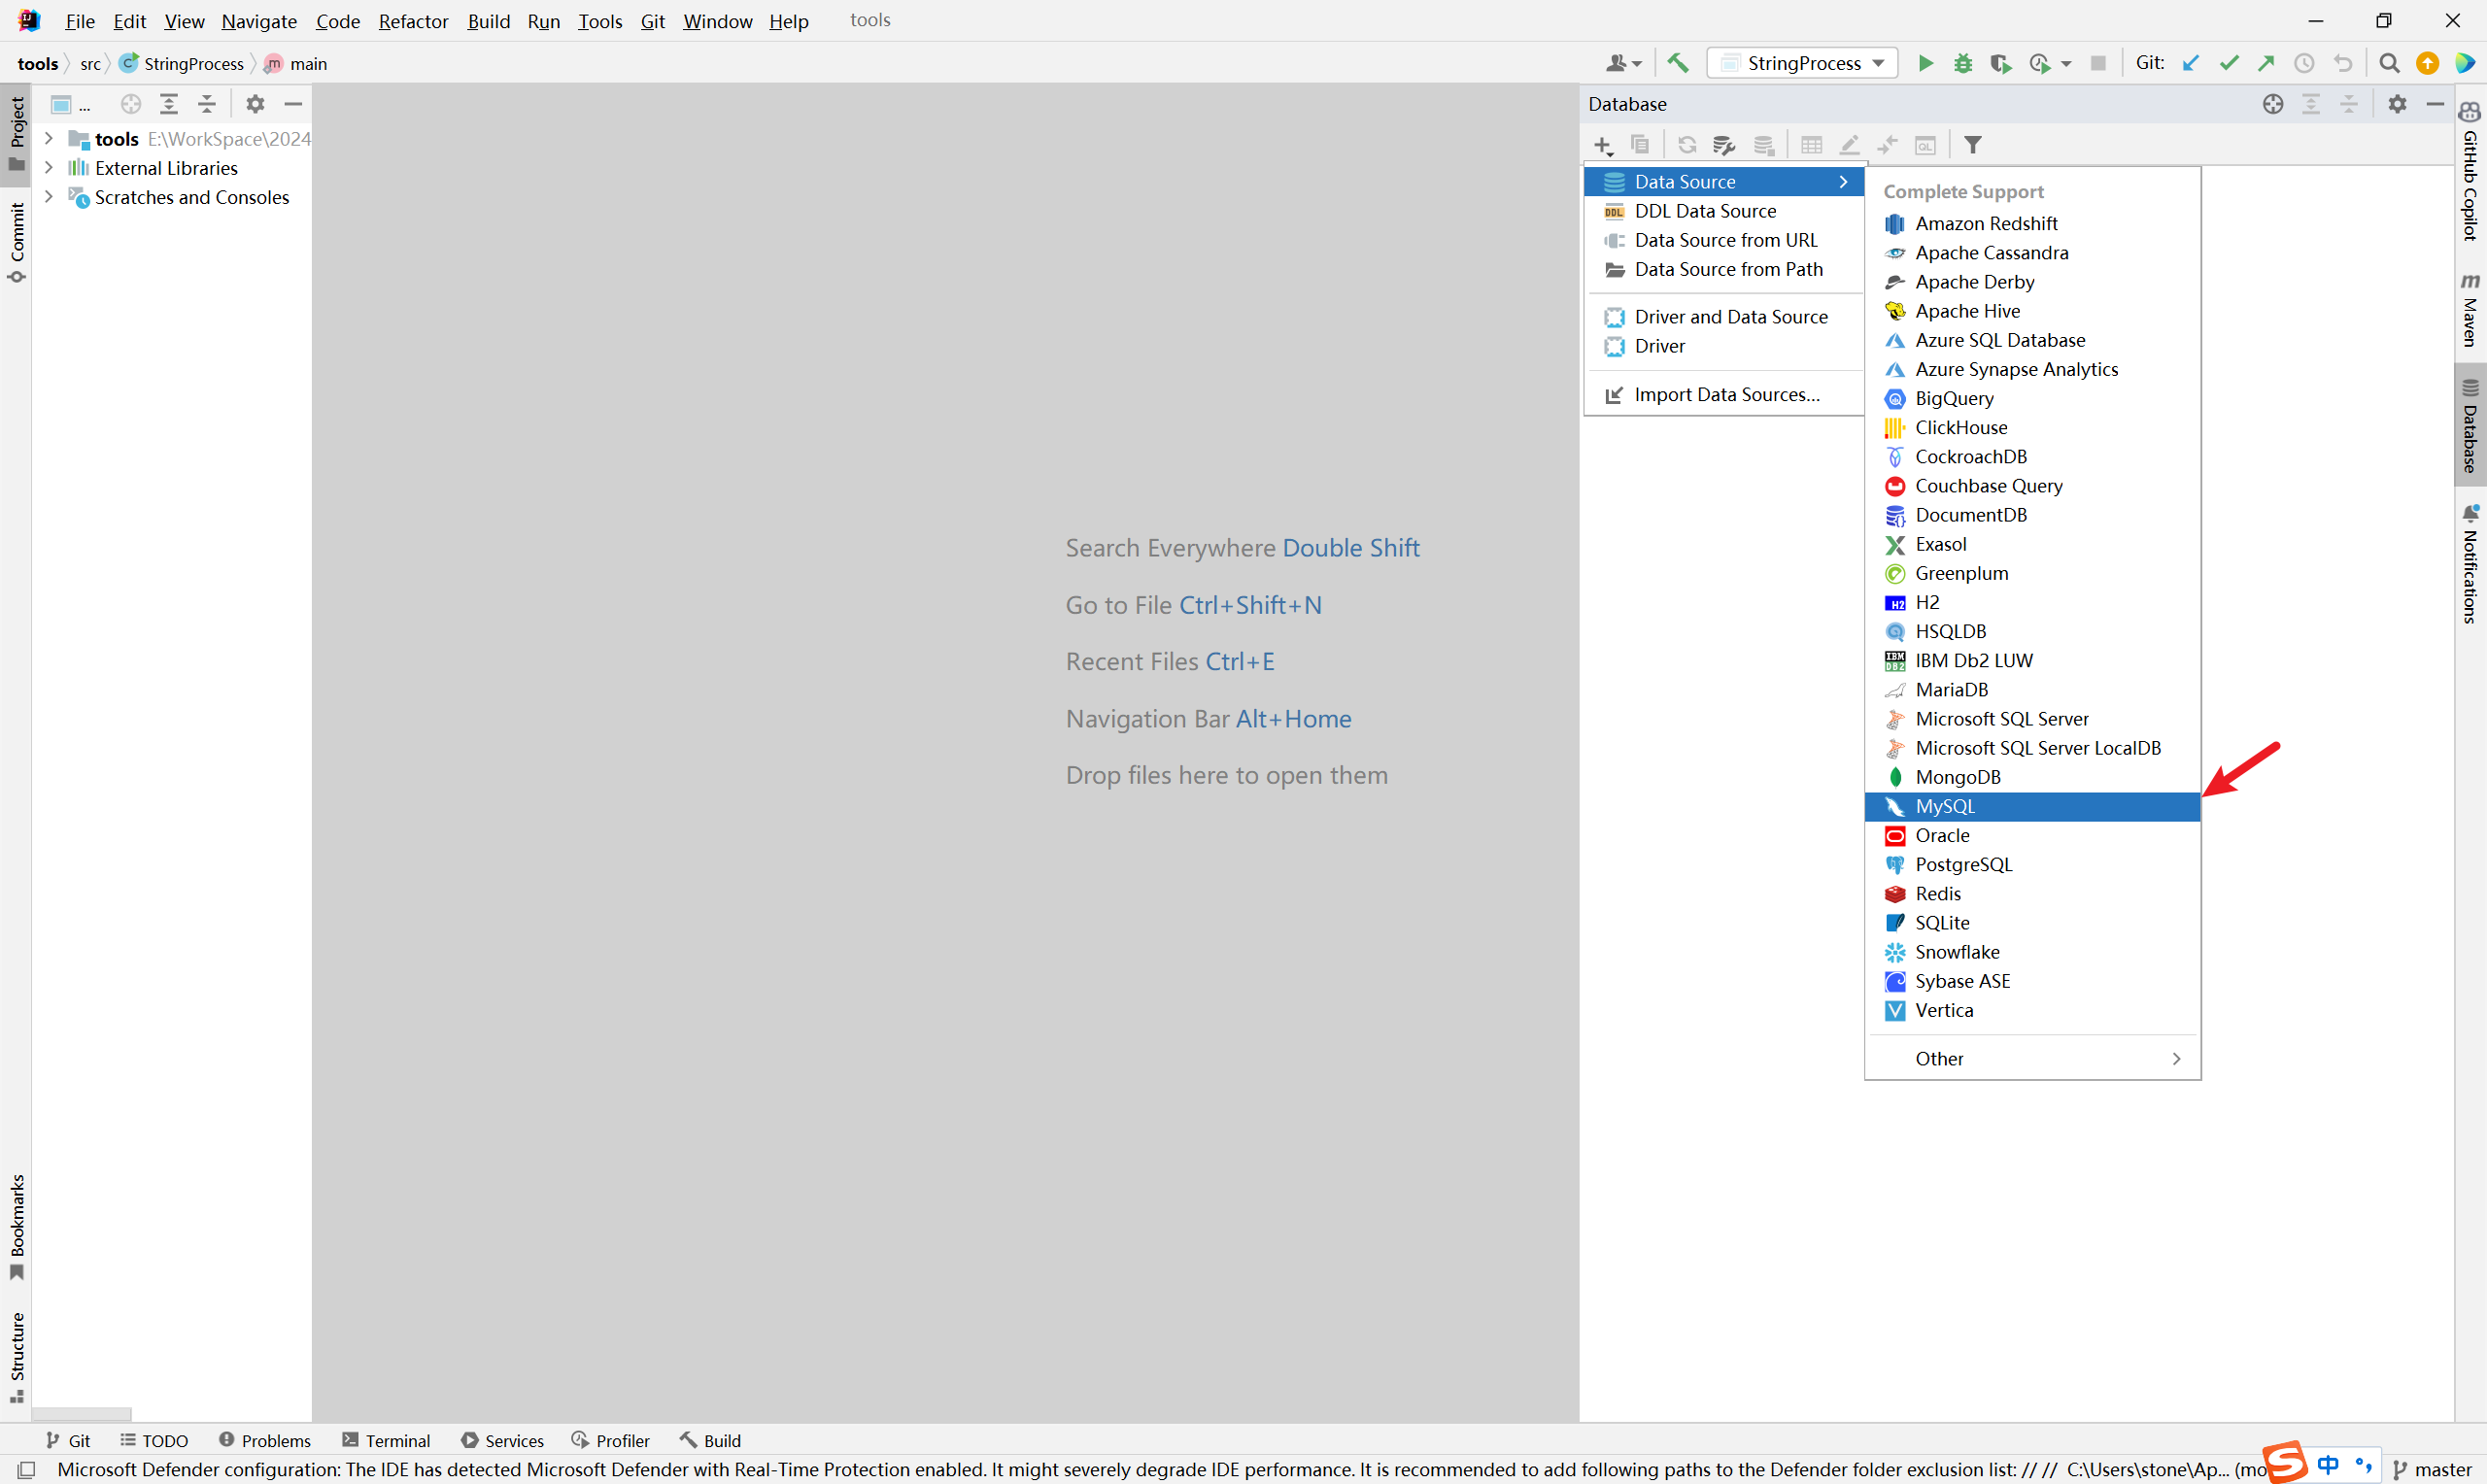Click the Project panel horizontal scrollbar

pyautogui.click(x=81, y=1414)
